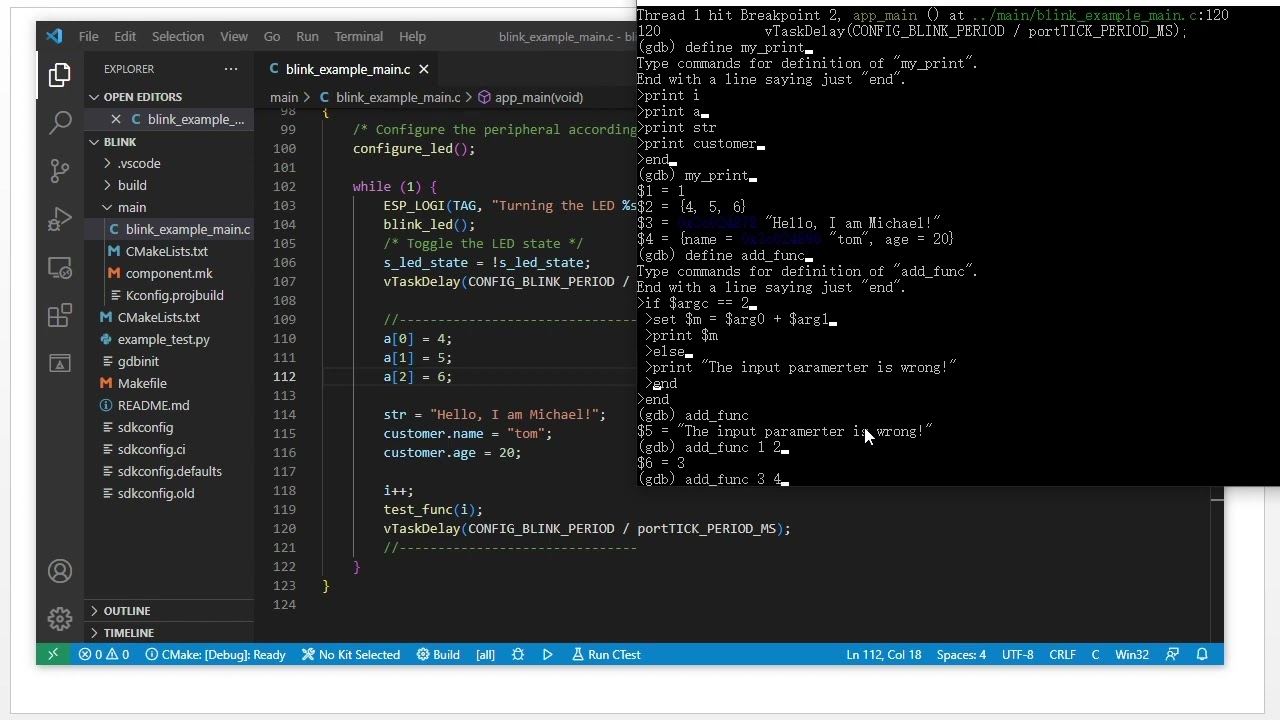Open the Search view in activity bar
This screenshot has height=720, width=1280.
60,122
